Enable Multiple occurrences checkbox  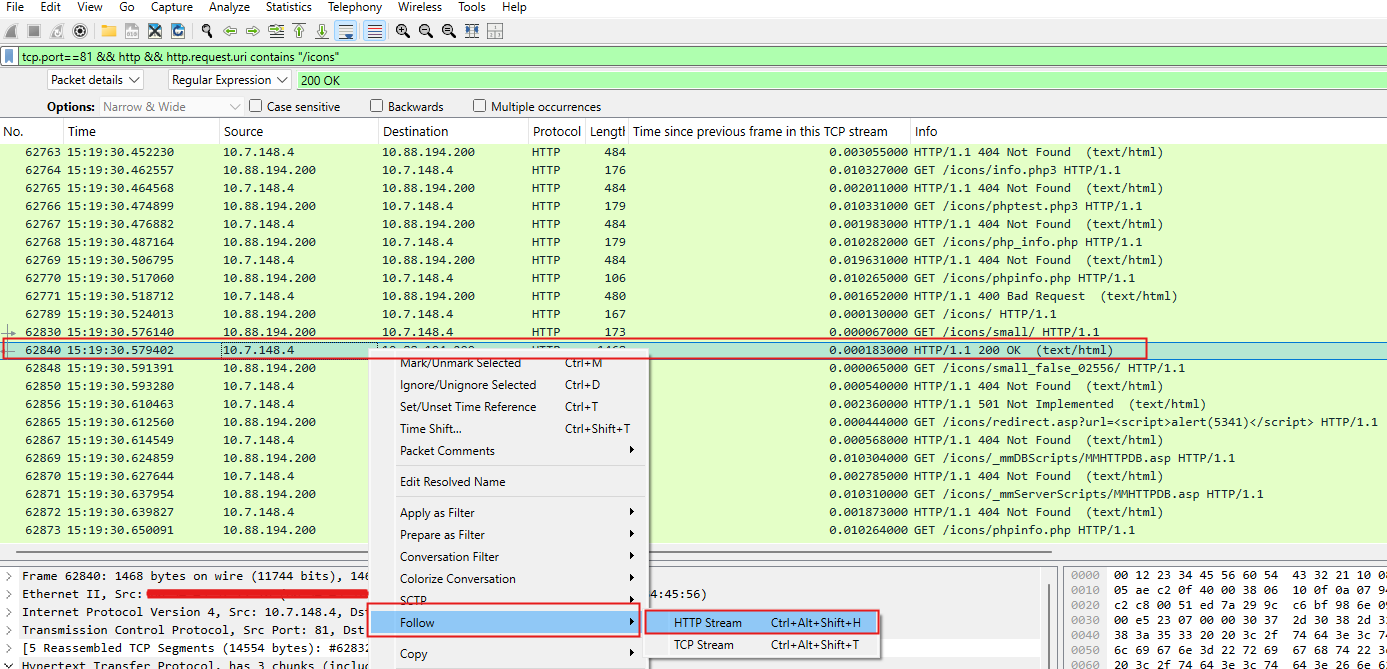(x=480, y=106)
